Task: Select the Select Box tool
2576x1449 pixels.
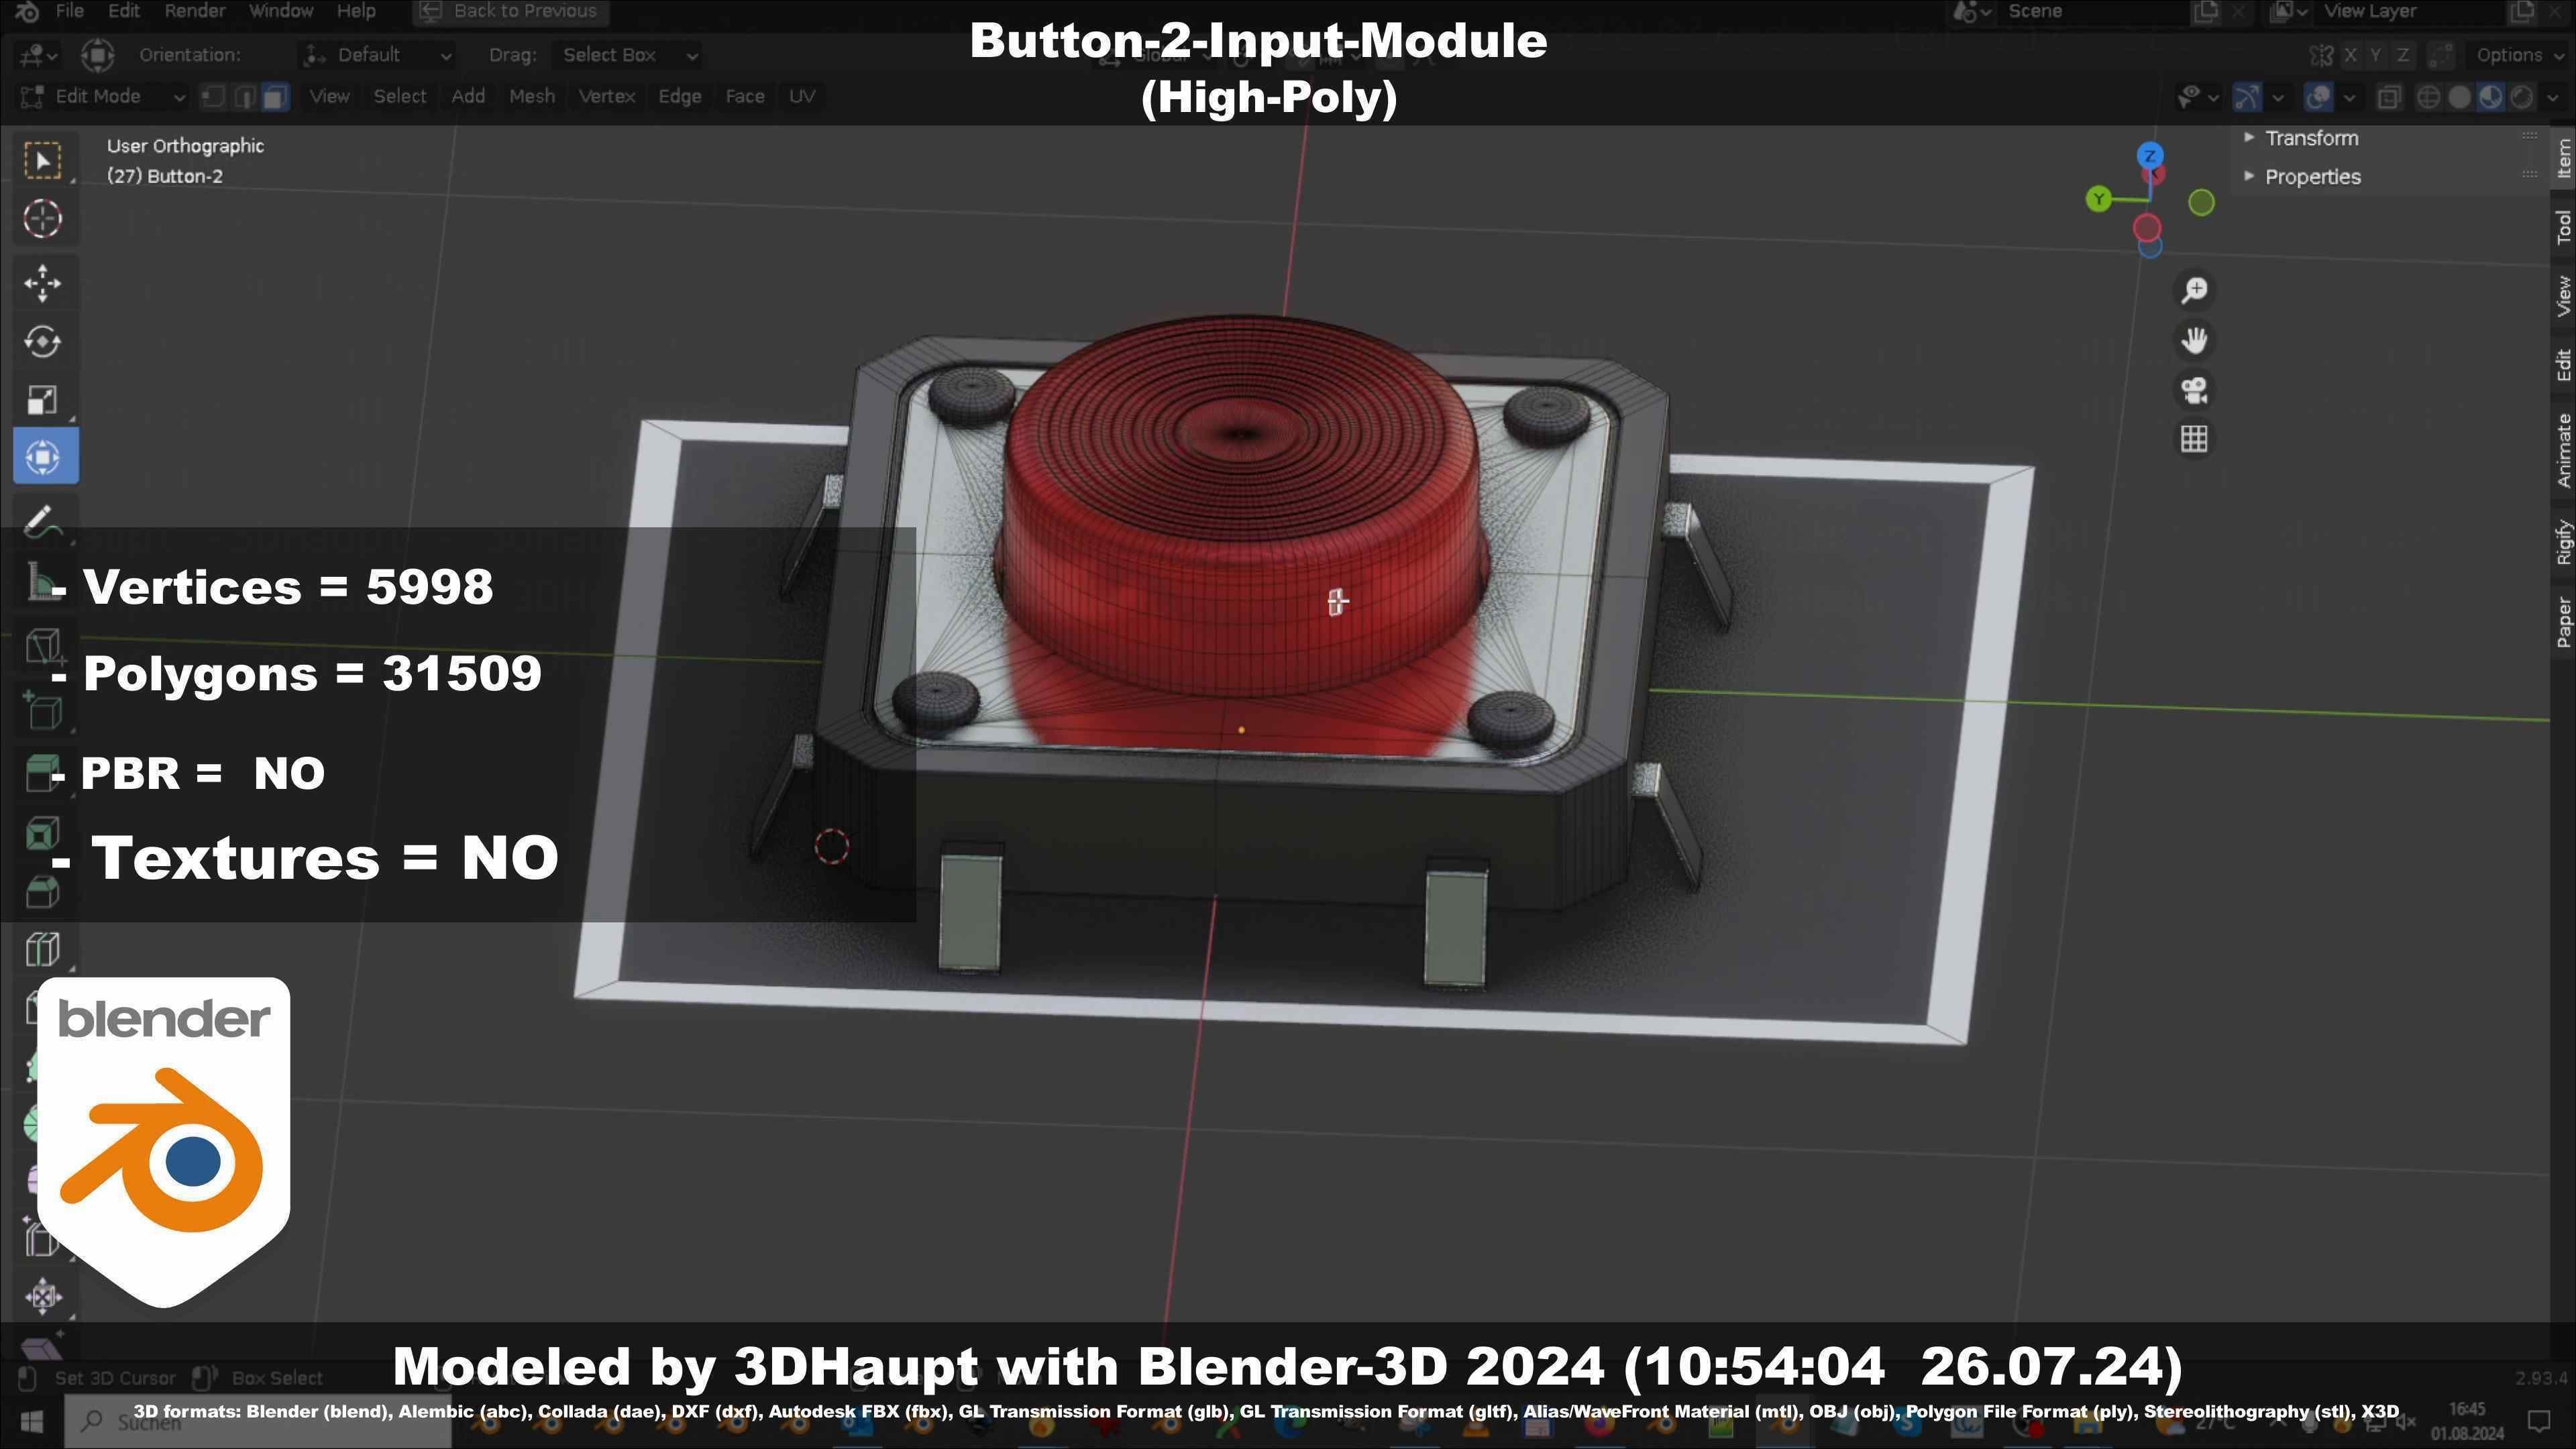Action: coord(42,160)
